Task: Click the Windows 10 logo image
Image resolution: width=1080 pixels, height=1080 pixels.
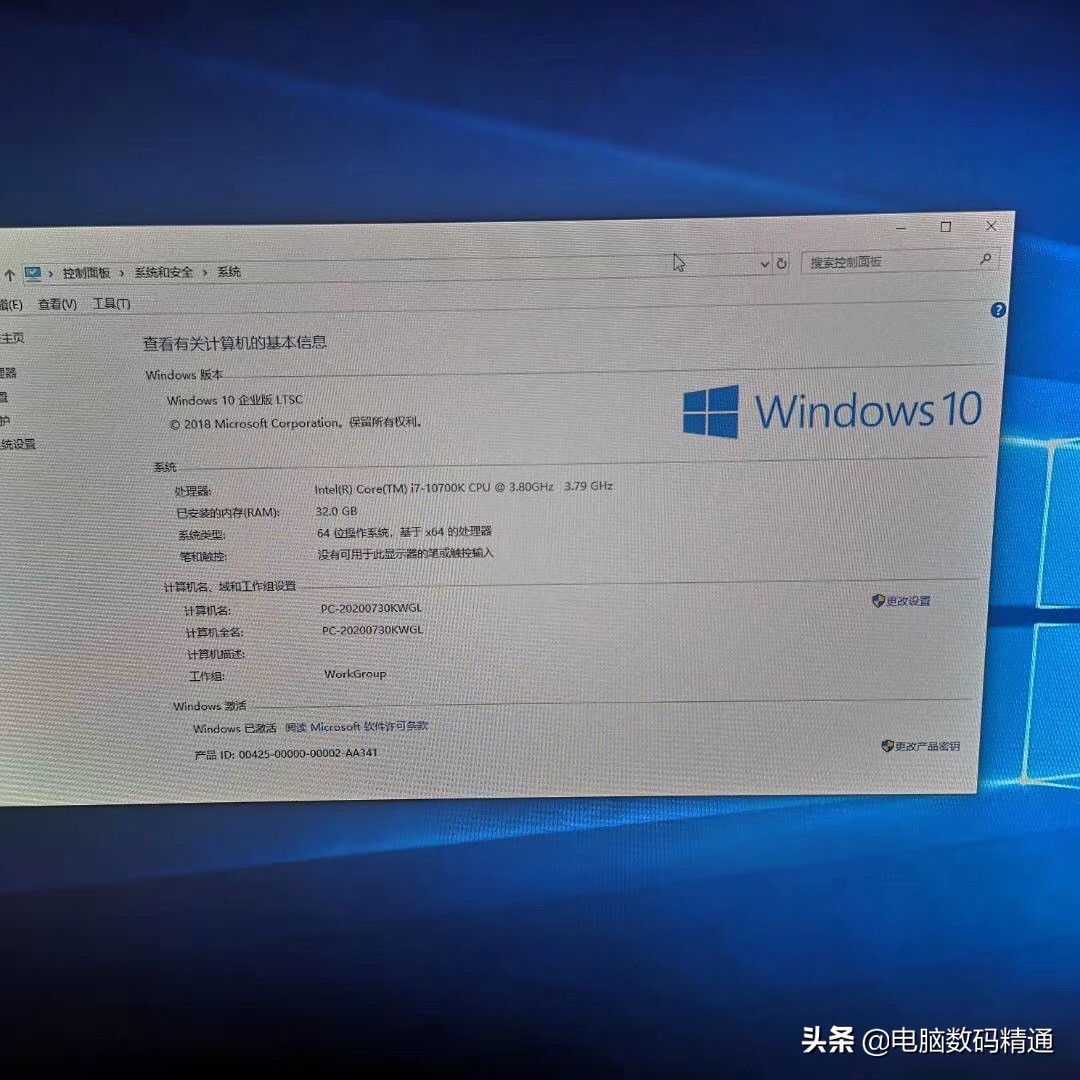Action: [x=832, y=411]
